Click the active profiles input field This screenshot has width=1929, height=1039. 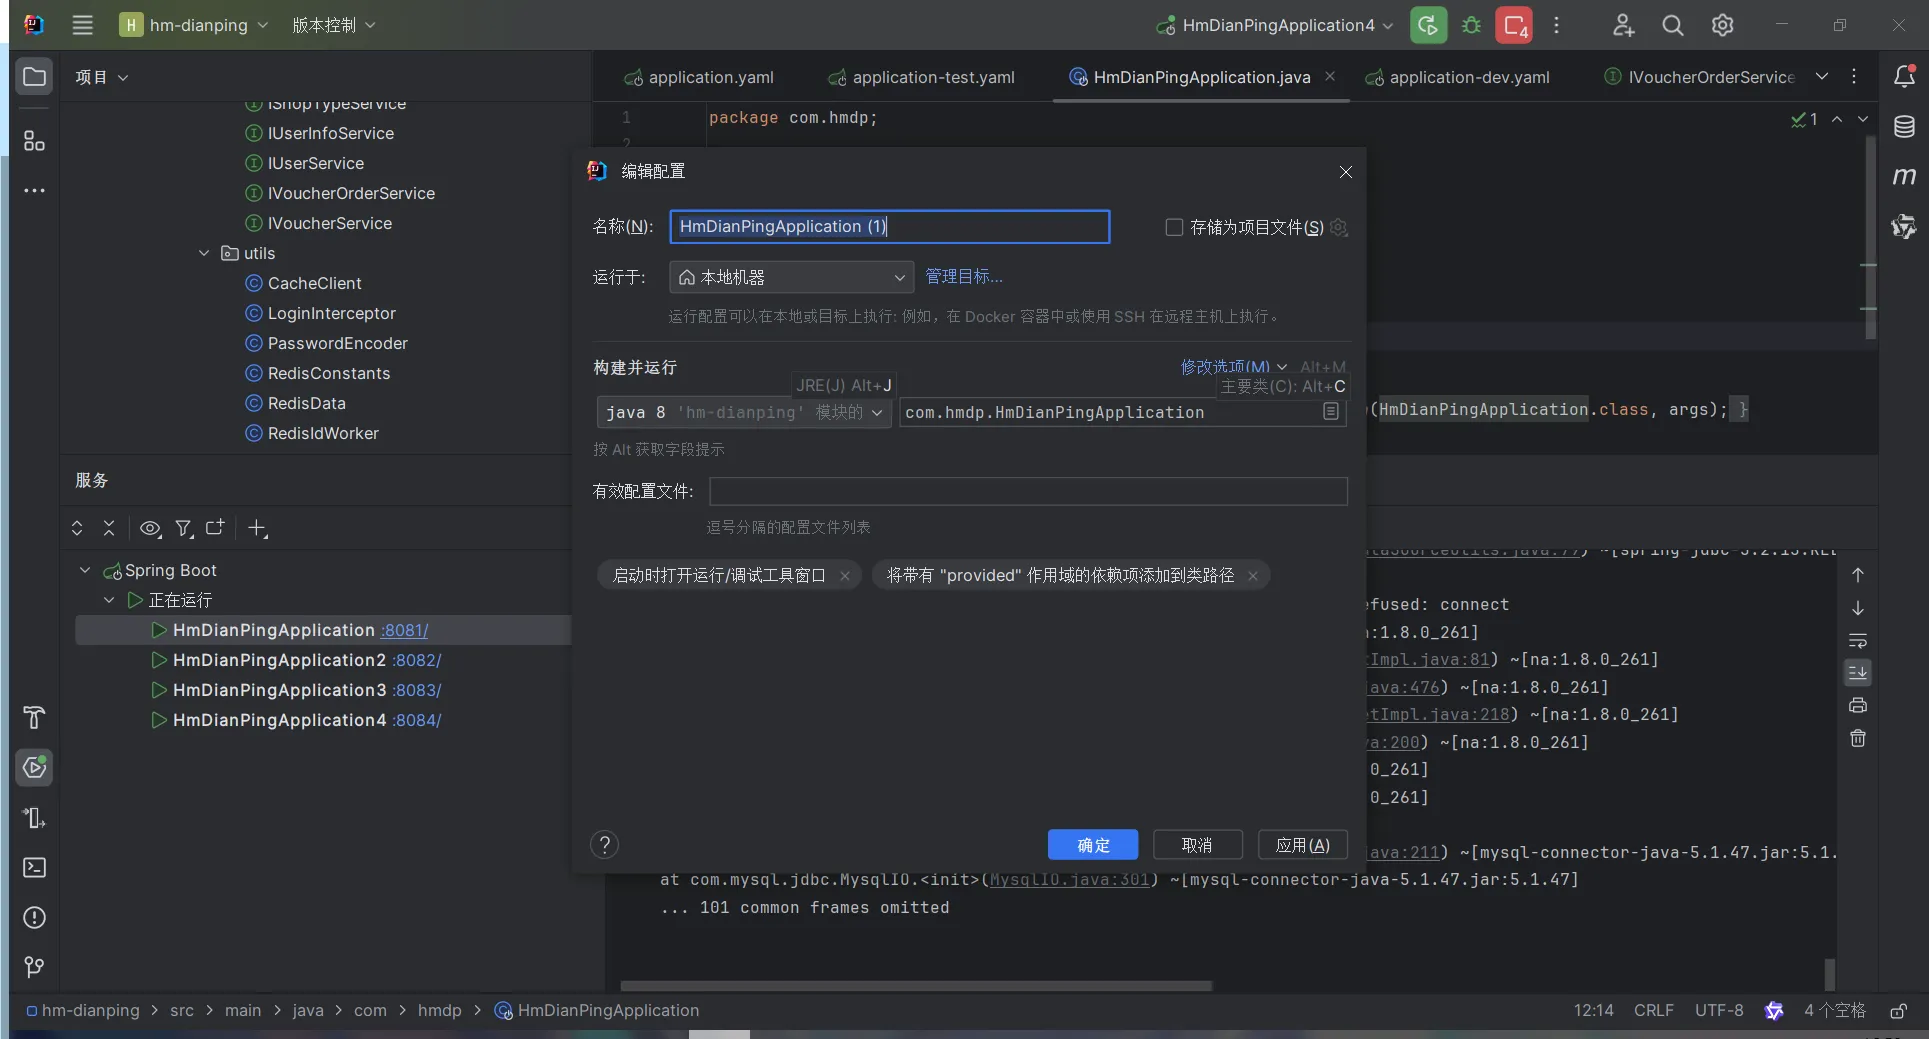coord(1028,491)
